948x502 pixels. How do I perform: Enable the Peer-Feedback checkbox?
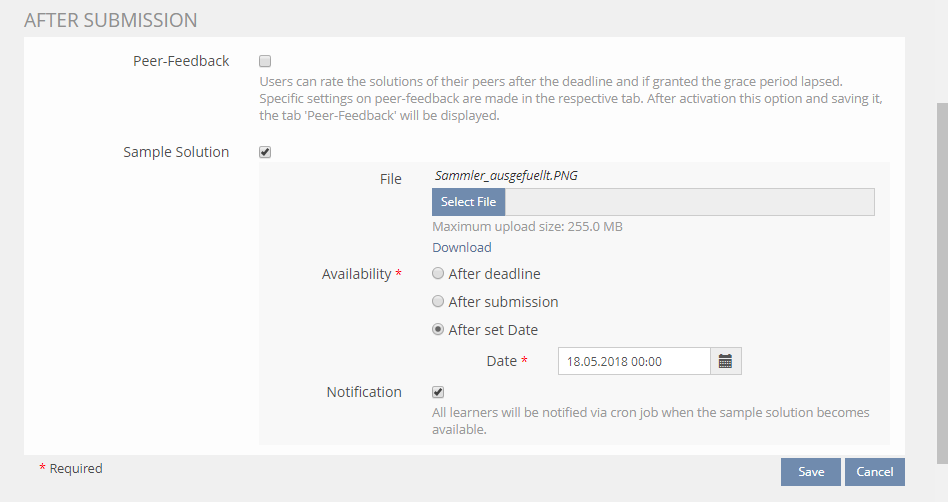[265, 61]
